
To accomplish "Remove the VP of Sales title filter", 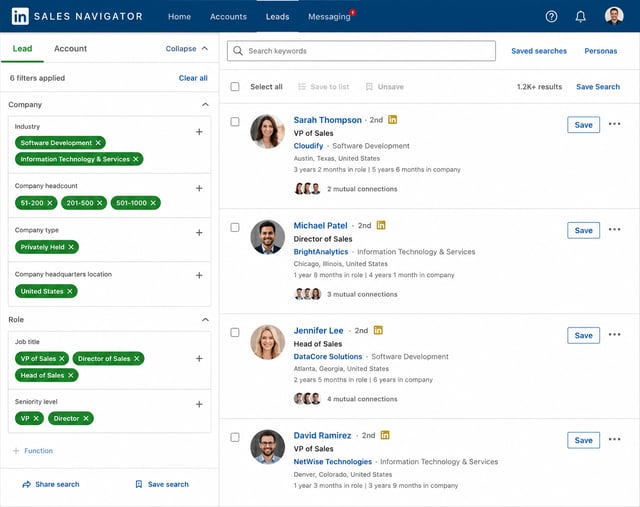I will click(62, 358).
